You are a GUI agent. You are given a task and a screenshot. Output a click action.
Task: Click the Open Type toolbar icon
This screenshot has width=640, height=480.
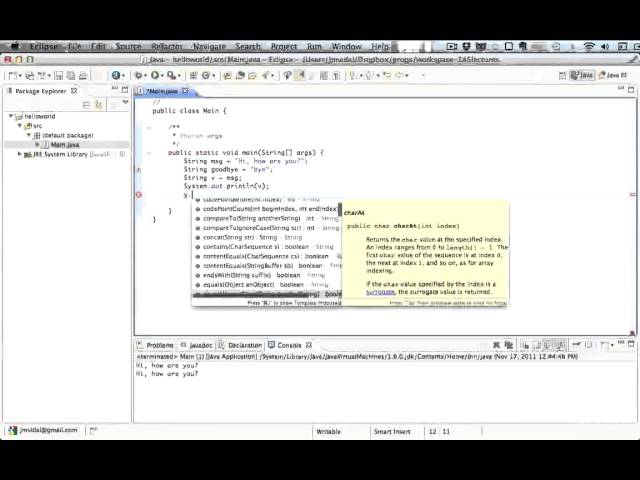pyautogui.click(x=227, y=76)
